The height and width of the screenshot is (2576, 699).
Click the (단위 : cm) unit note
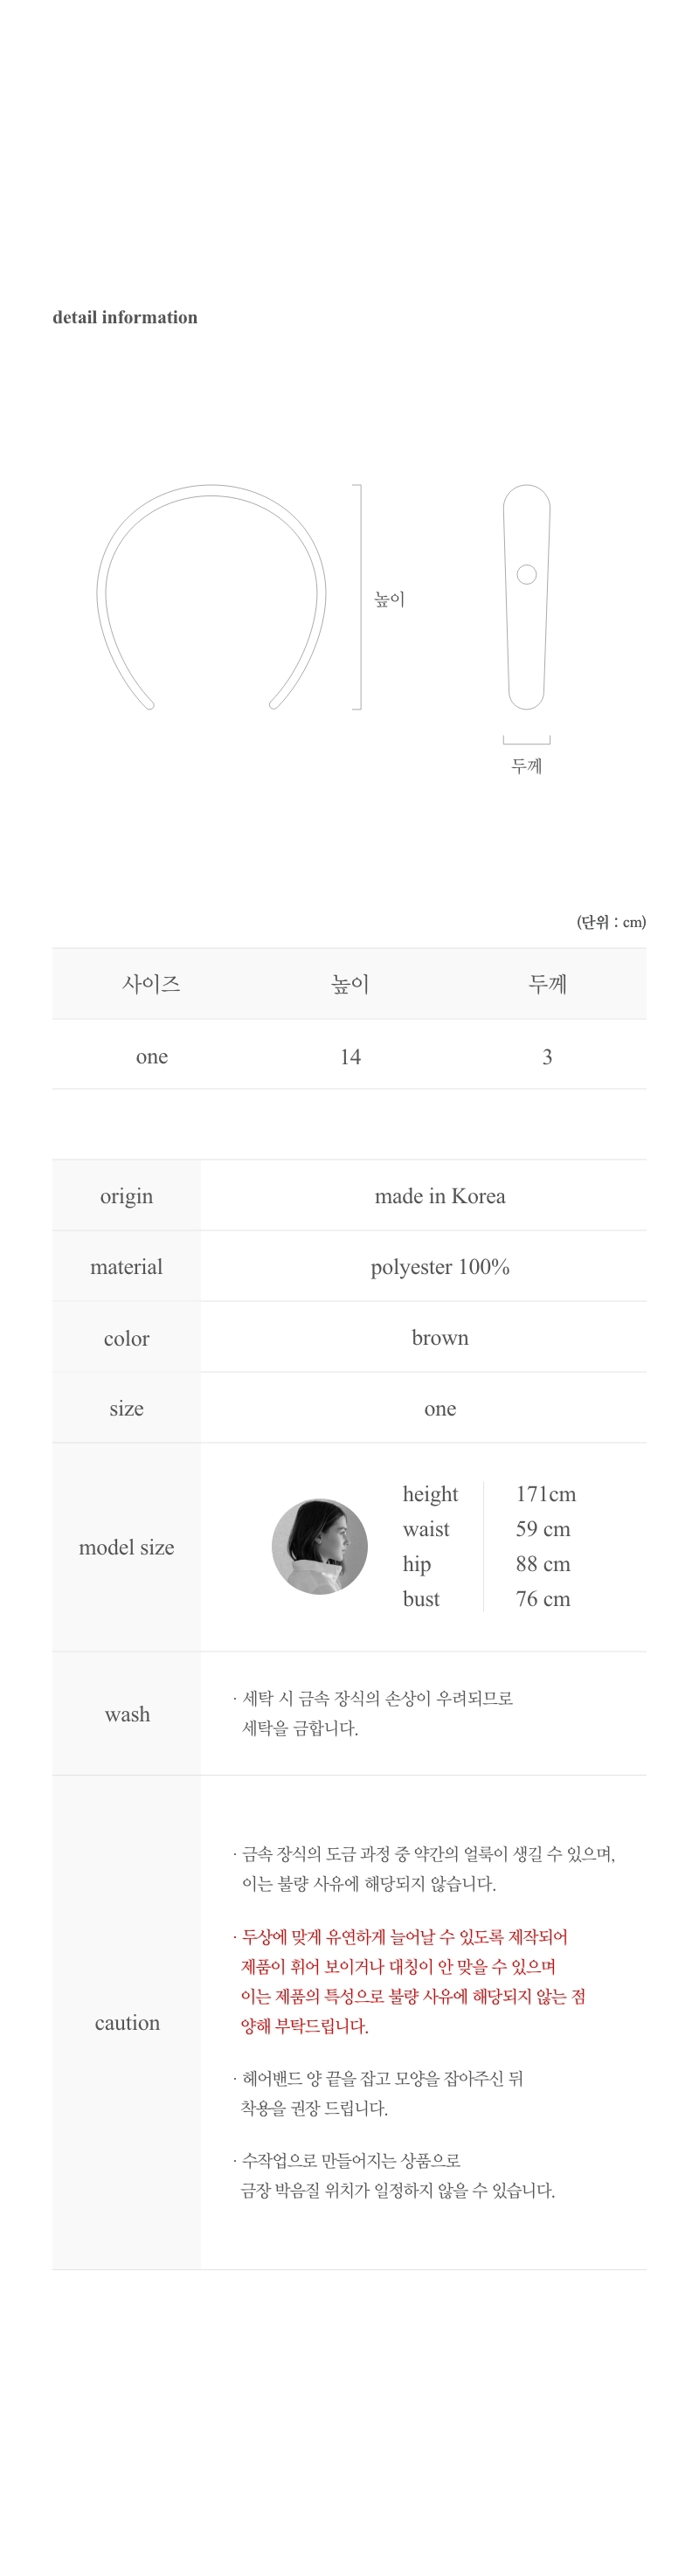610,921
